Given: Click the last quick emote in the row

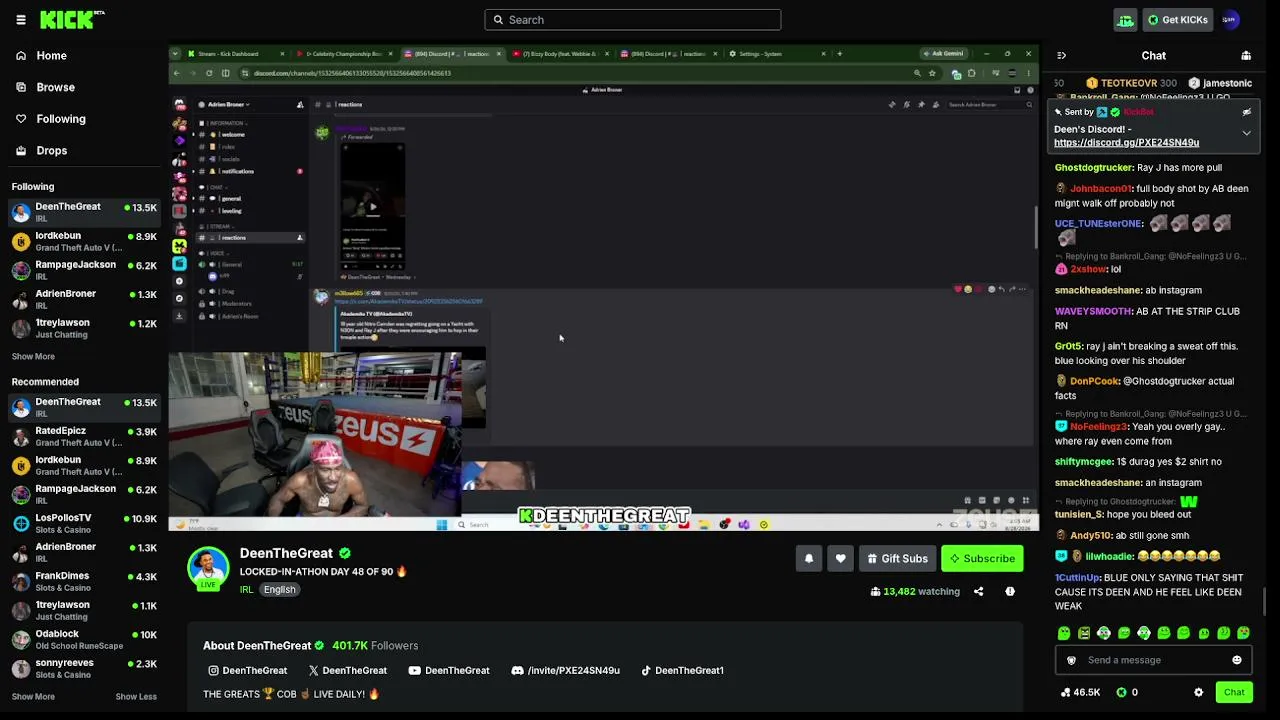Looking at the screenshot, I should point(1243,633).
